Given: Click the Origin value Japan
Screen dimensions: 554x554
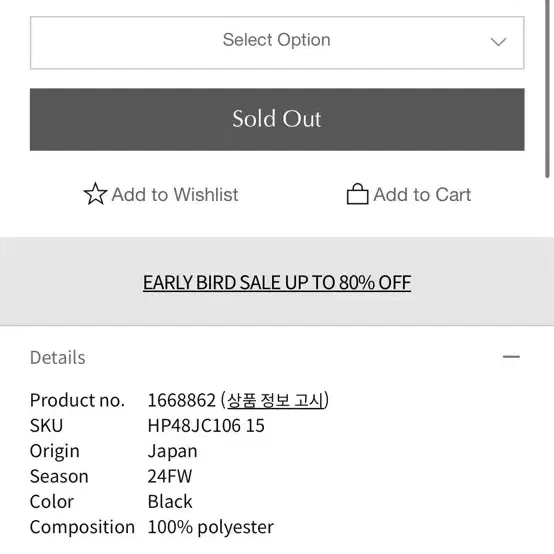Looking at the screenshot, I should (x=172, y=451).
